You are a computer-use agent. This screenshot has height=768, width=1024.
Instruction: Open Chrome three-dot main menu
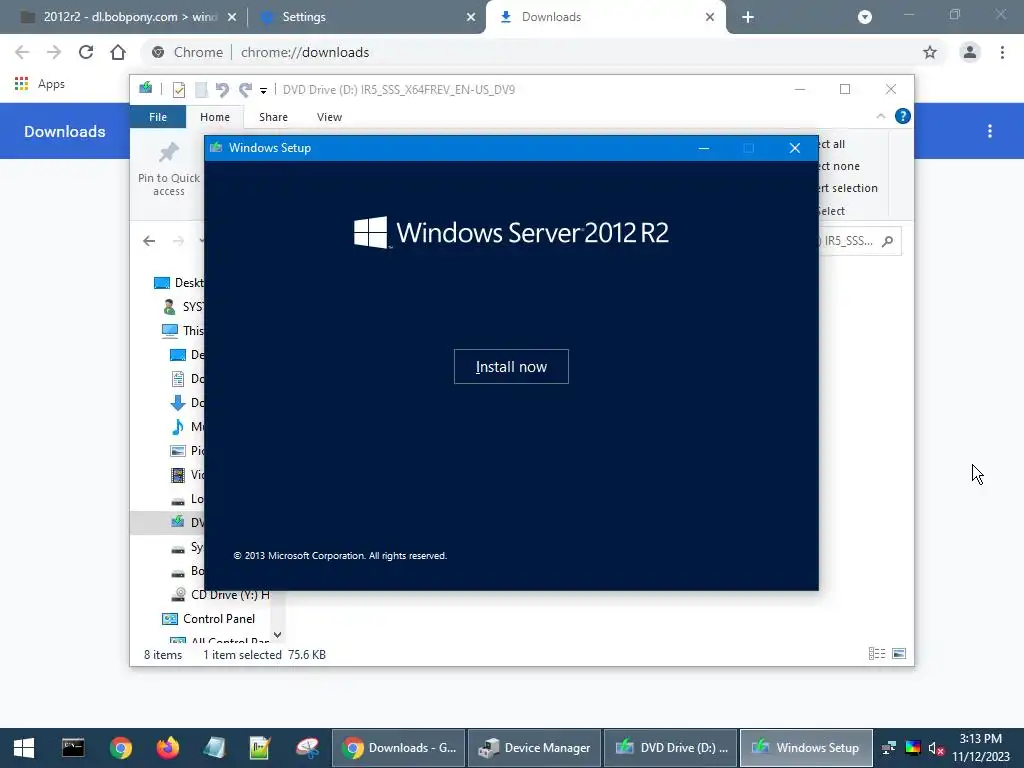tap(1002, 52)
